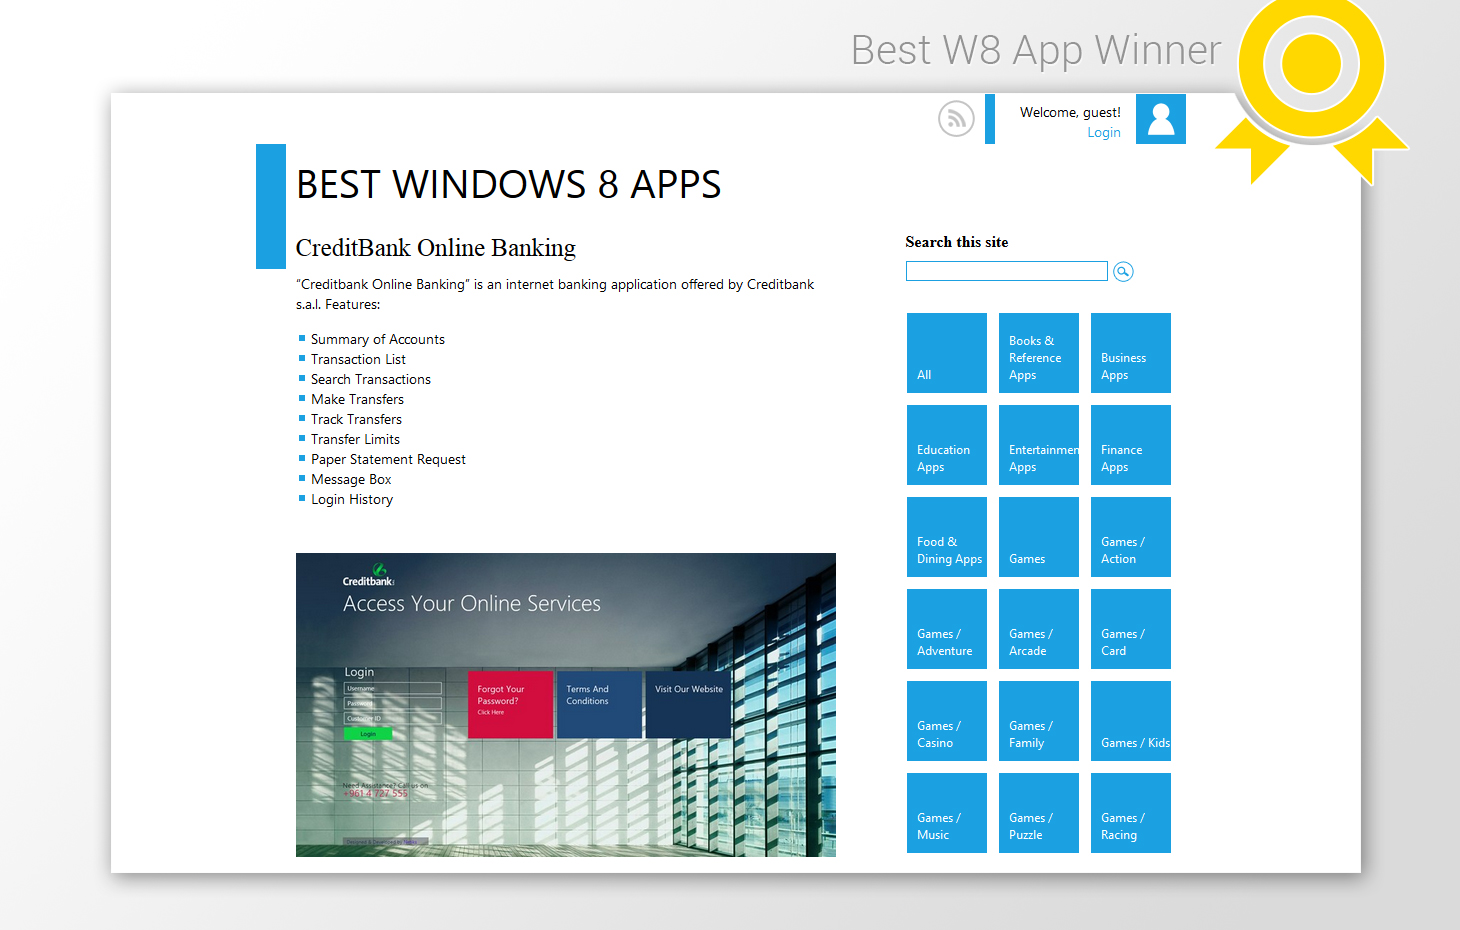Click the Creditbank app screenshot image
The image size is (1460, 930).
tap(566, 705)
